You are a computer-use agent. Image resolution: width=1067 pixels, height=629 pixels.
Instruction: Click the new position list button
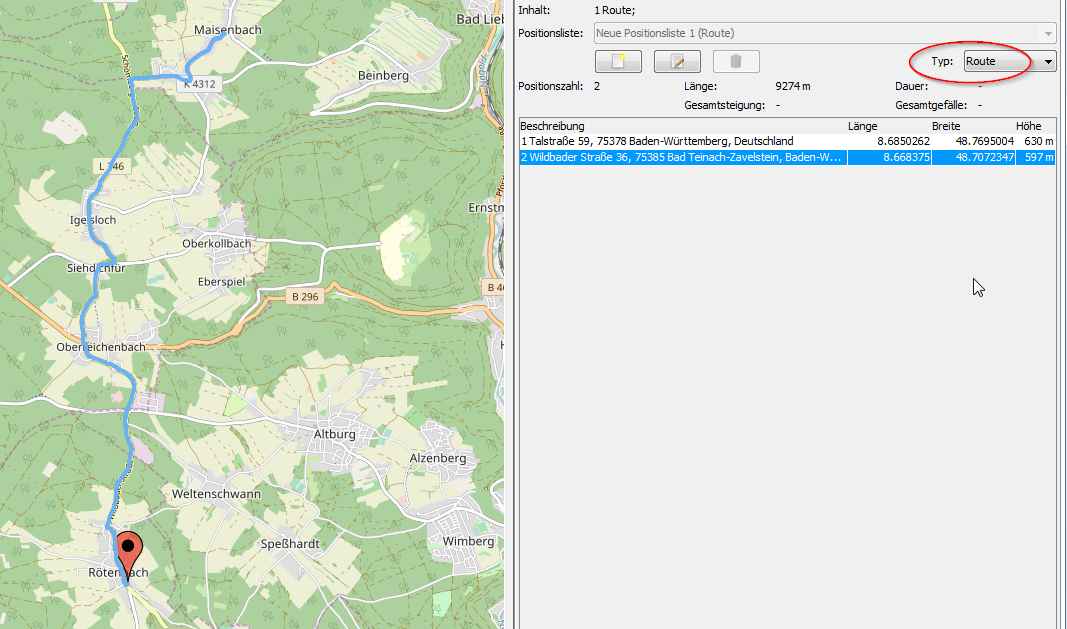click(x=617, y=62)
